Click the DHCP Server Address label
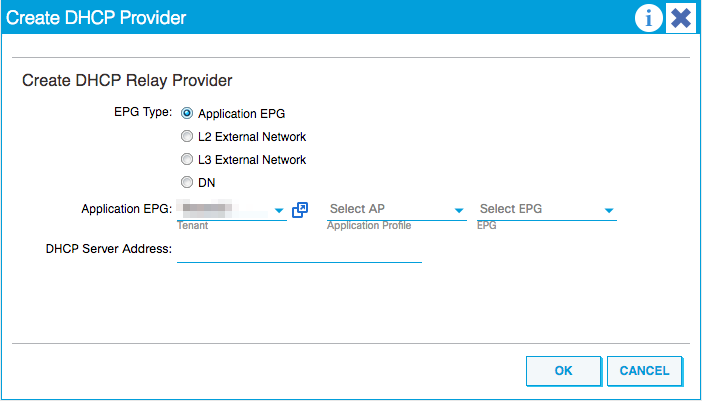 tap(109, 249)
